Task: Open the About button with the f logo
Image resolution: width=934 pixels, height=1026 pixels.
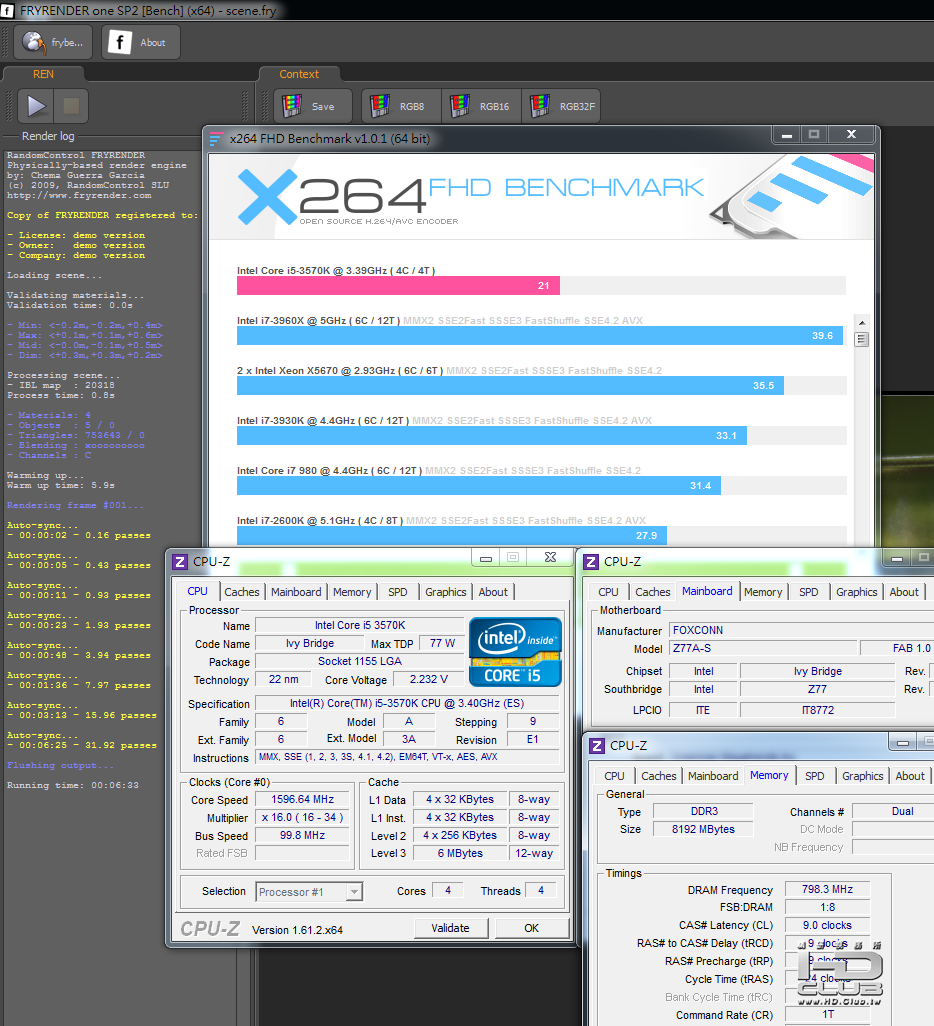Action: click(140, 43)
